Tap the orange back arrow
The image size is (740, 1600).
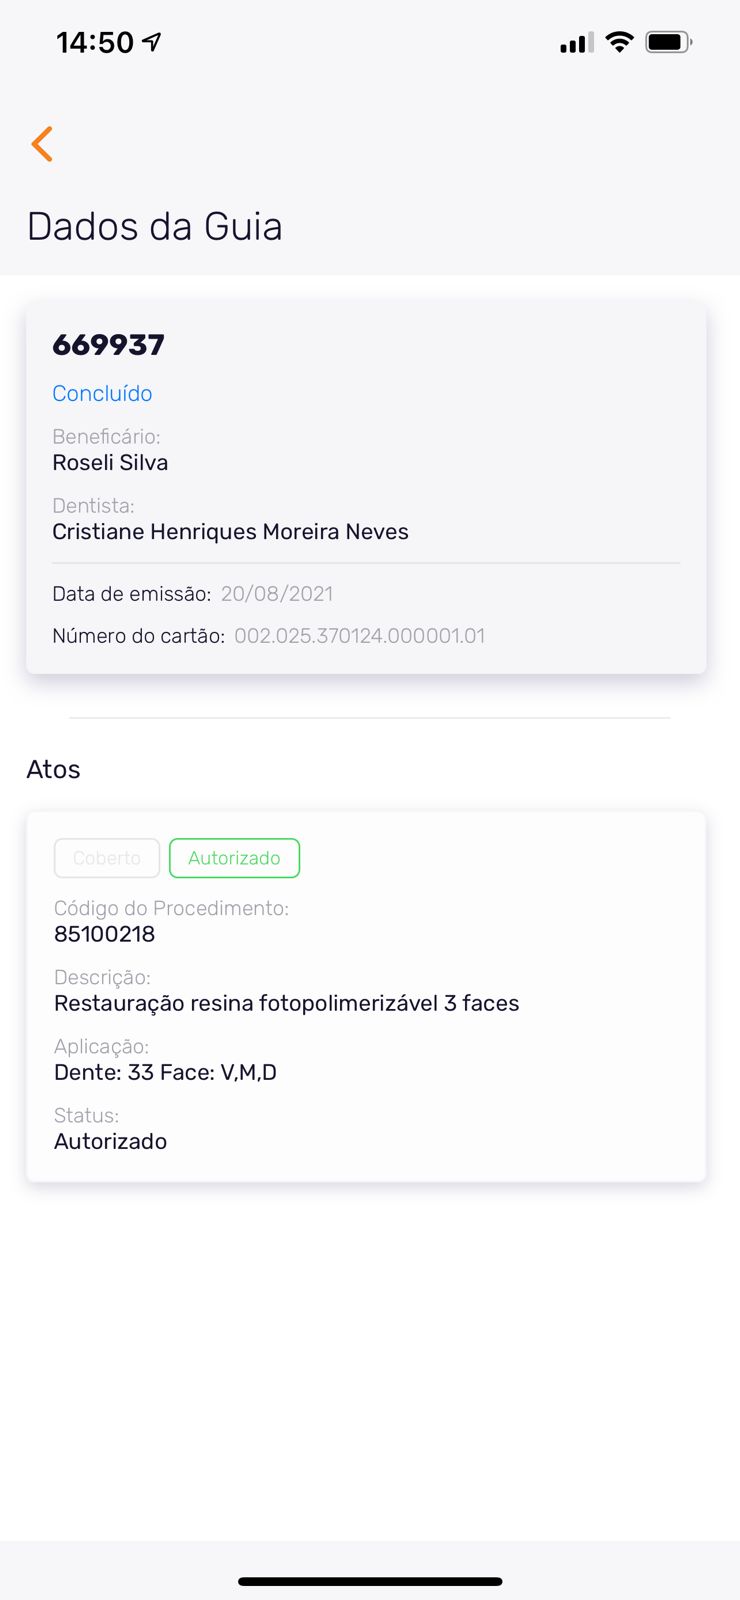[x=42, y=144]
